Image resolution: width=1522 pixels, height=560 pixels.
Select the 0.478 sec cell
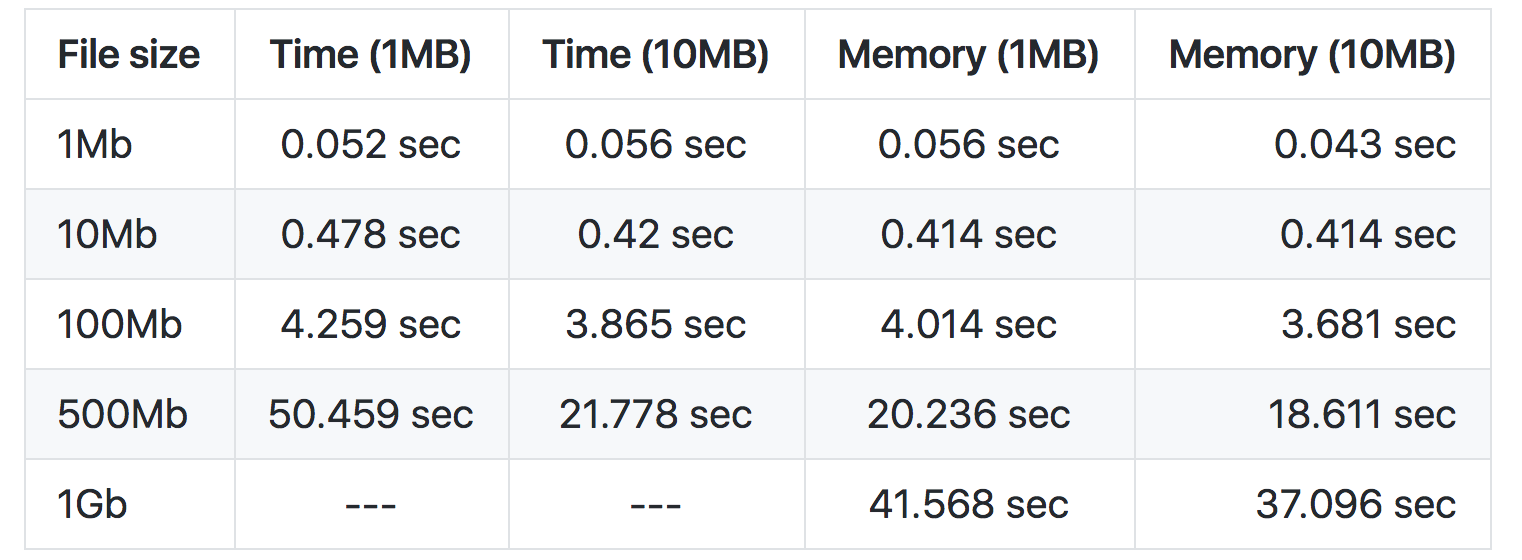pos(371,235)
